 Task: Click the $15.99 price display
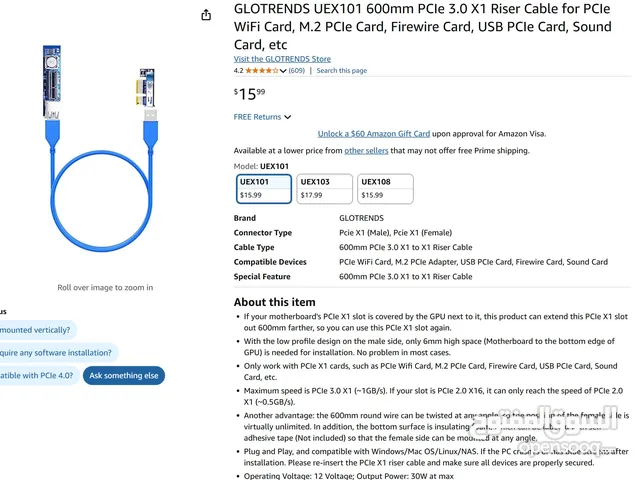(249, 94)
